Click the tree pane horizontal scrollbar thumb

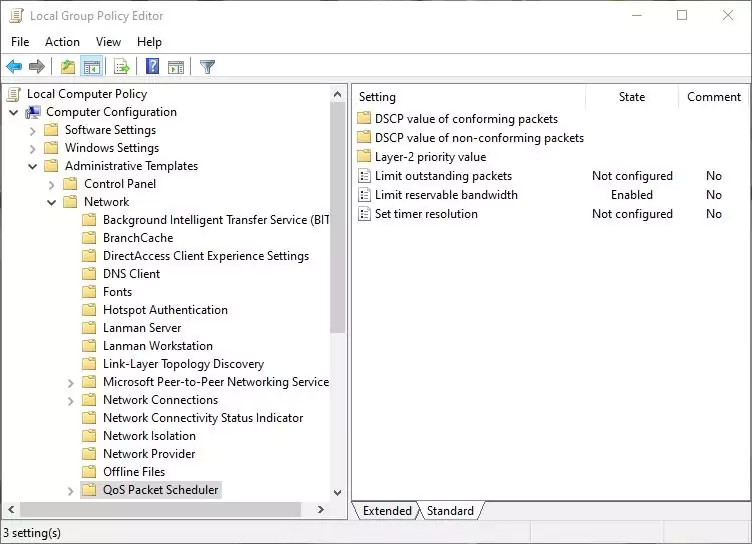(161, 509)
